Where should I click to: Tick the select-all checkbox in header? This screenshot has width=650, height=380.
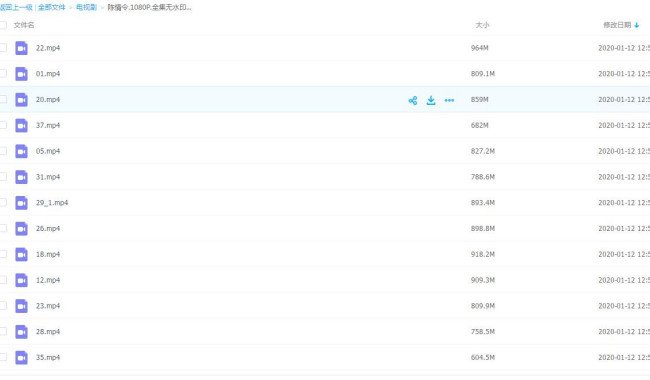pyautogui.click(x=3, y=25)
